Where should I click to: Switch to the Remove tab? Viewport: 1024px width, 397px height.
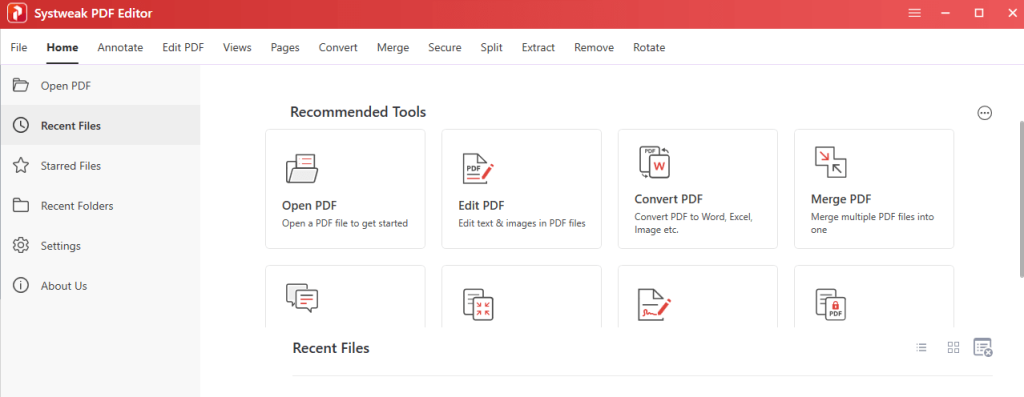point(594,48)
